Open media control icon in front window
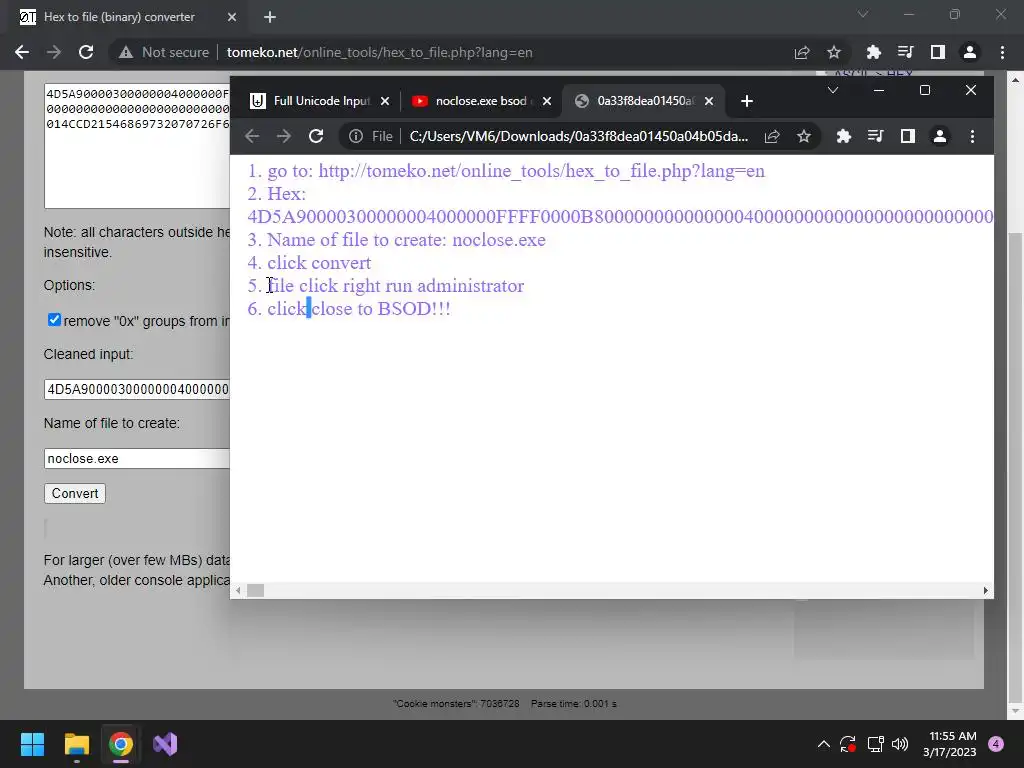Screen dimensions: 1024x768 point(876,136)
